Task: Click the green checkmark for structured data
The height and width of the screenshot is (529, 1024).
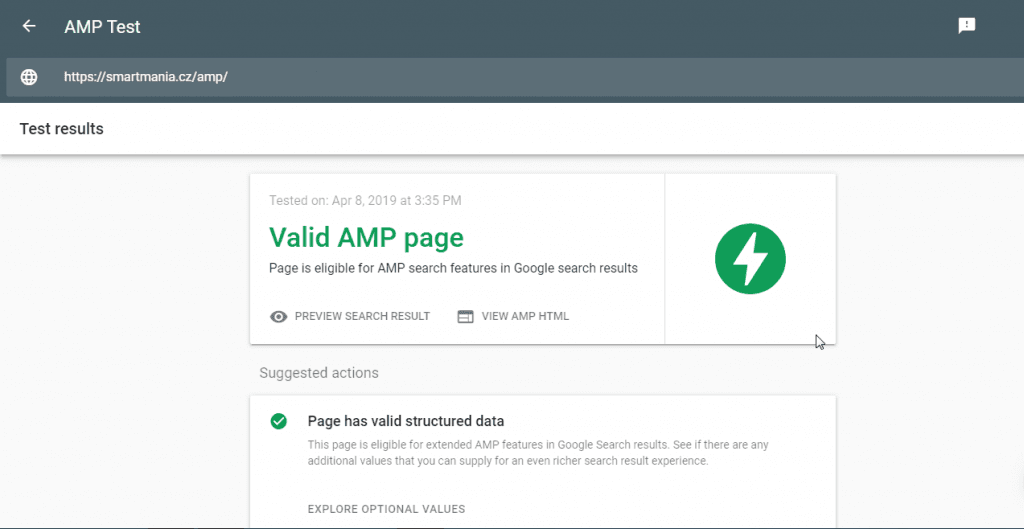Action: pos(279,421)
